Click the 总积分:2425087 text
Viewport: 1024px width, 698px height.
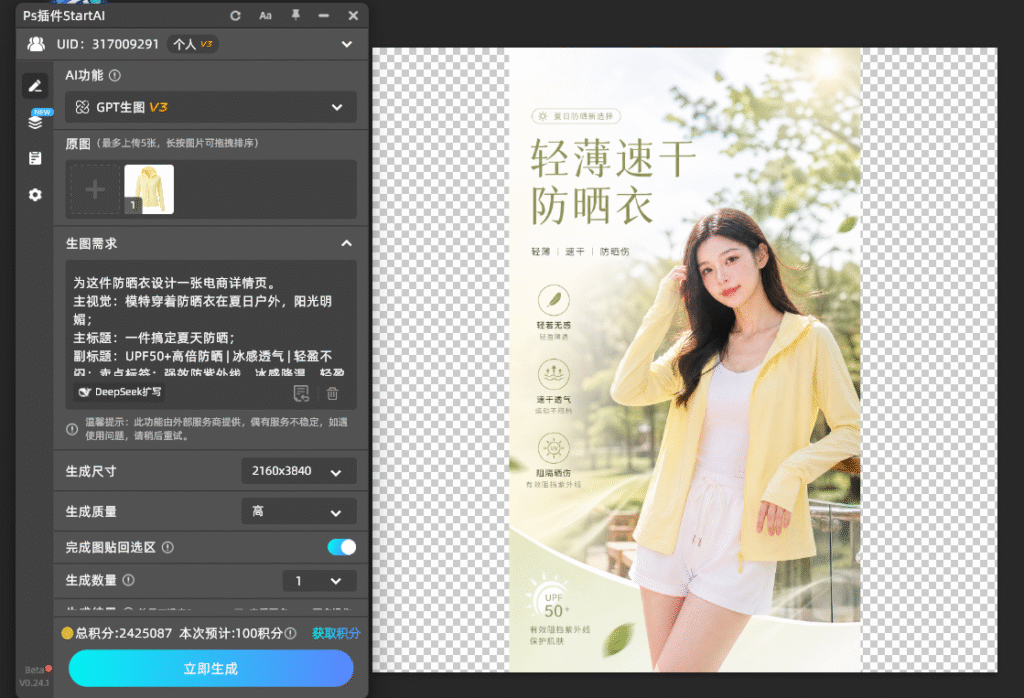(124, 633)
